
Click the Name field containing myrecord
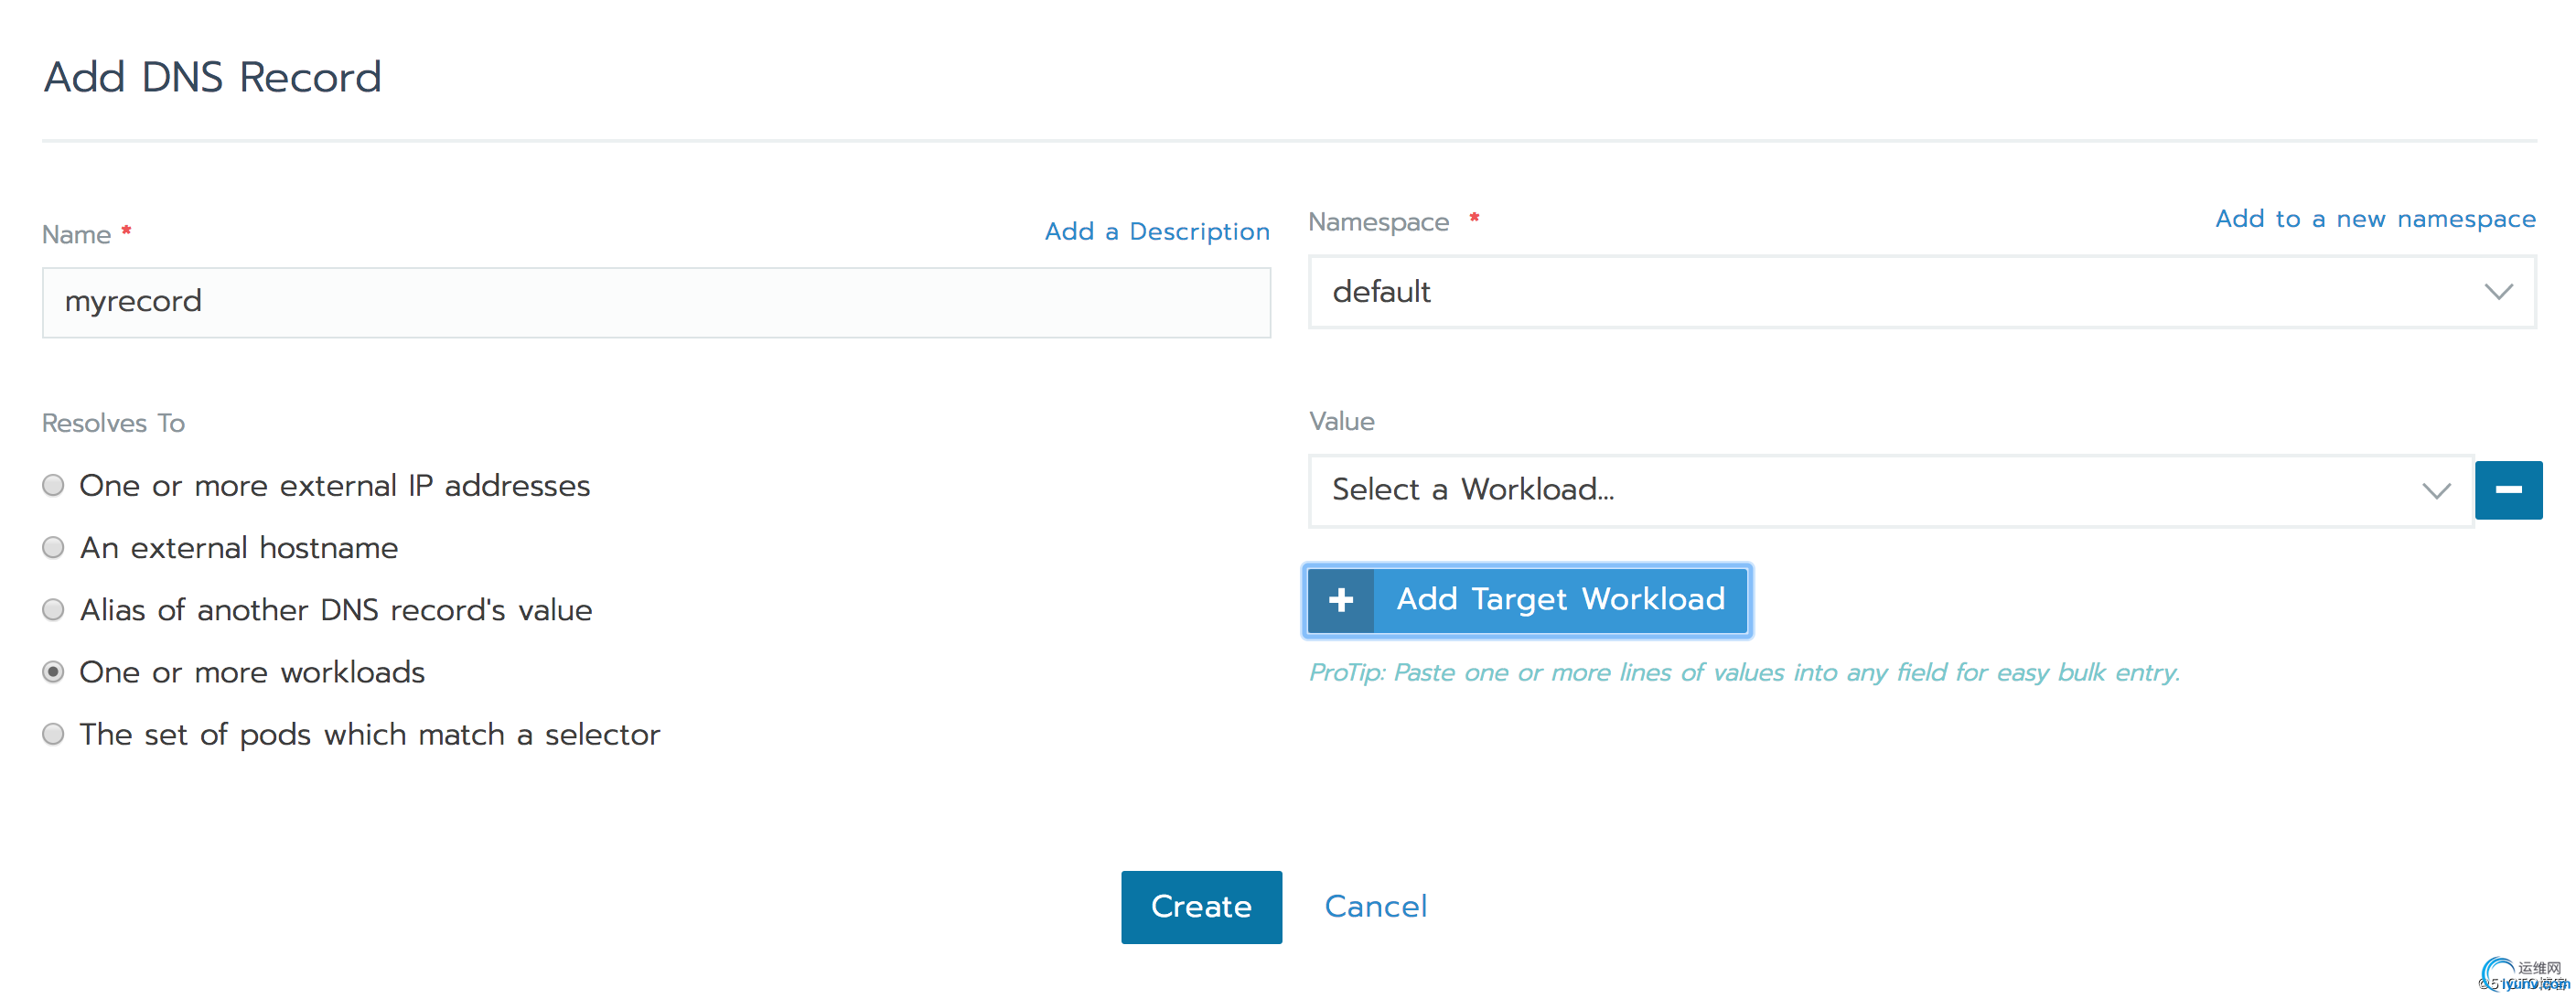tap(656, 302)
